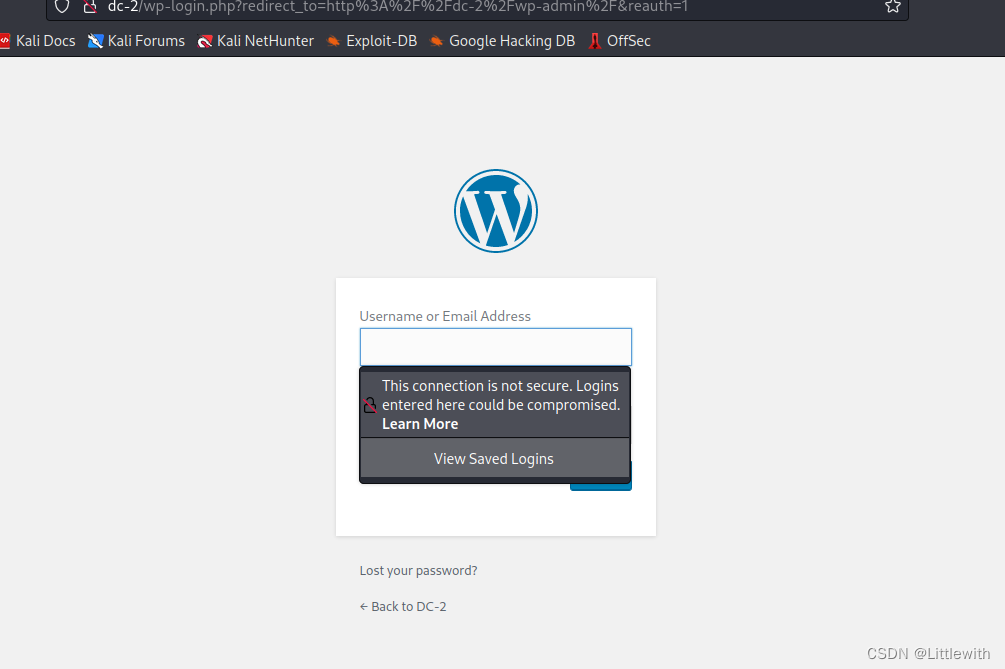The width and height of the screenshot is (1005, 669).
Task: Click Back to DC-2
Action: (403, 606)
